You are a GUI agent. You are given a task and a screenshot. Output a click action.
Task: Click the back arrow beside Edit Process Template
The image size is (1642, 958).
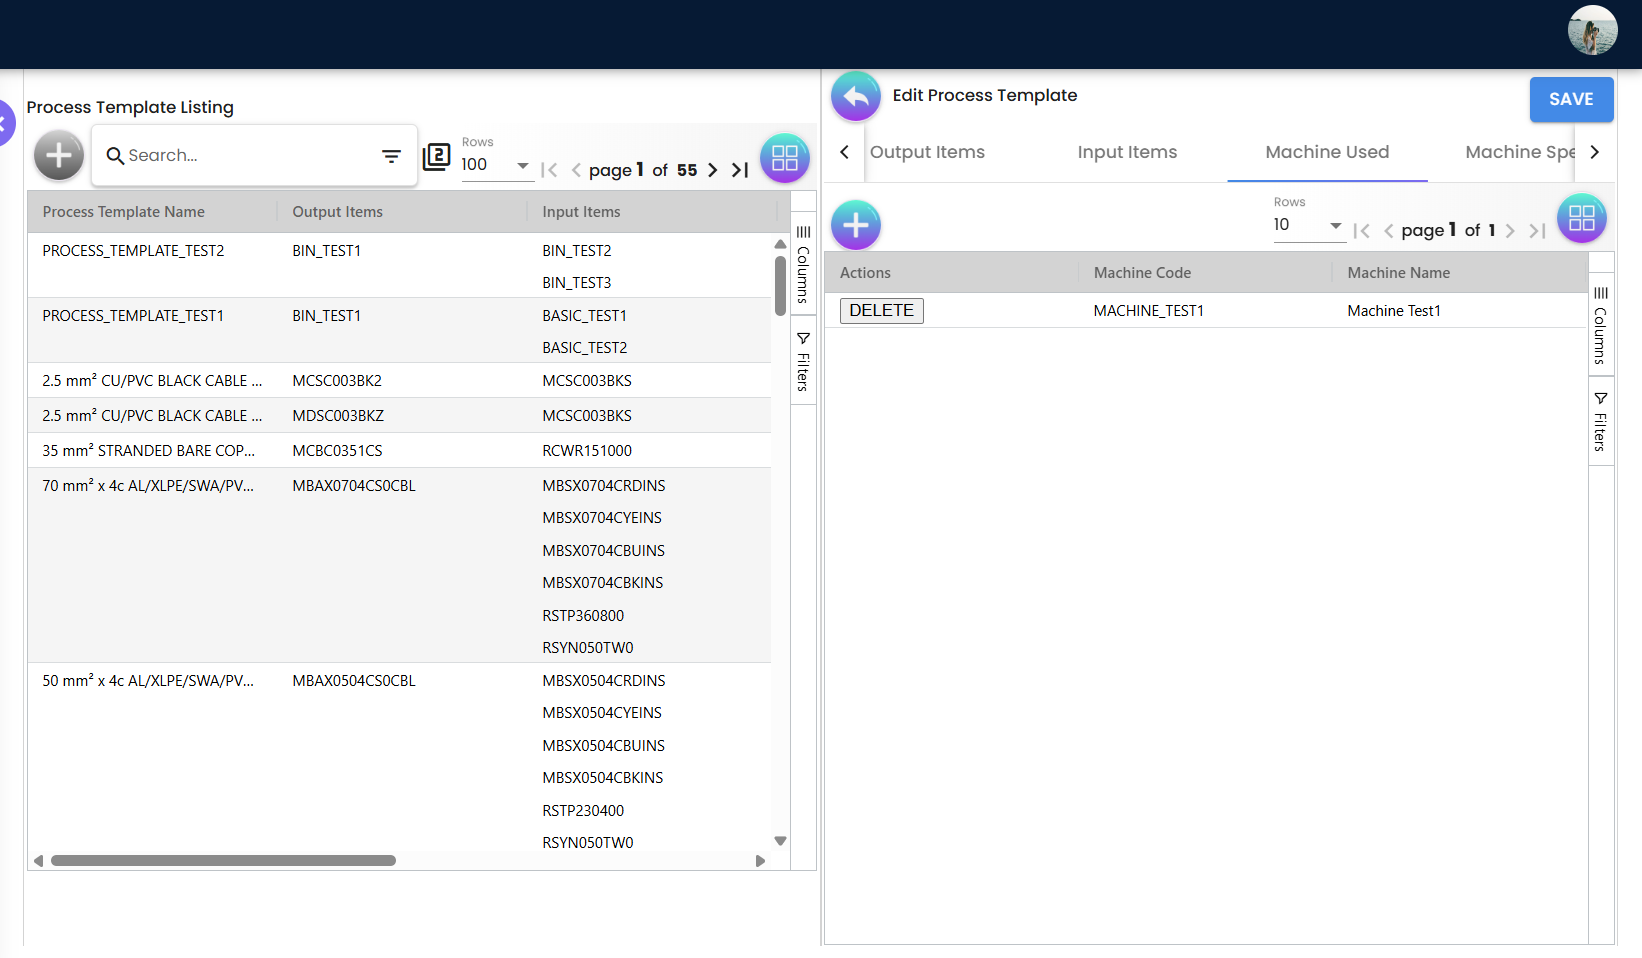(x=855, y=96)
